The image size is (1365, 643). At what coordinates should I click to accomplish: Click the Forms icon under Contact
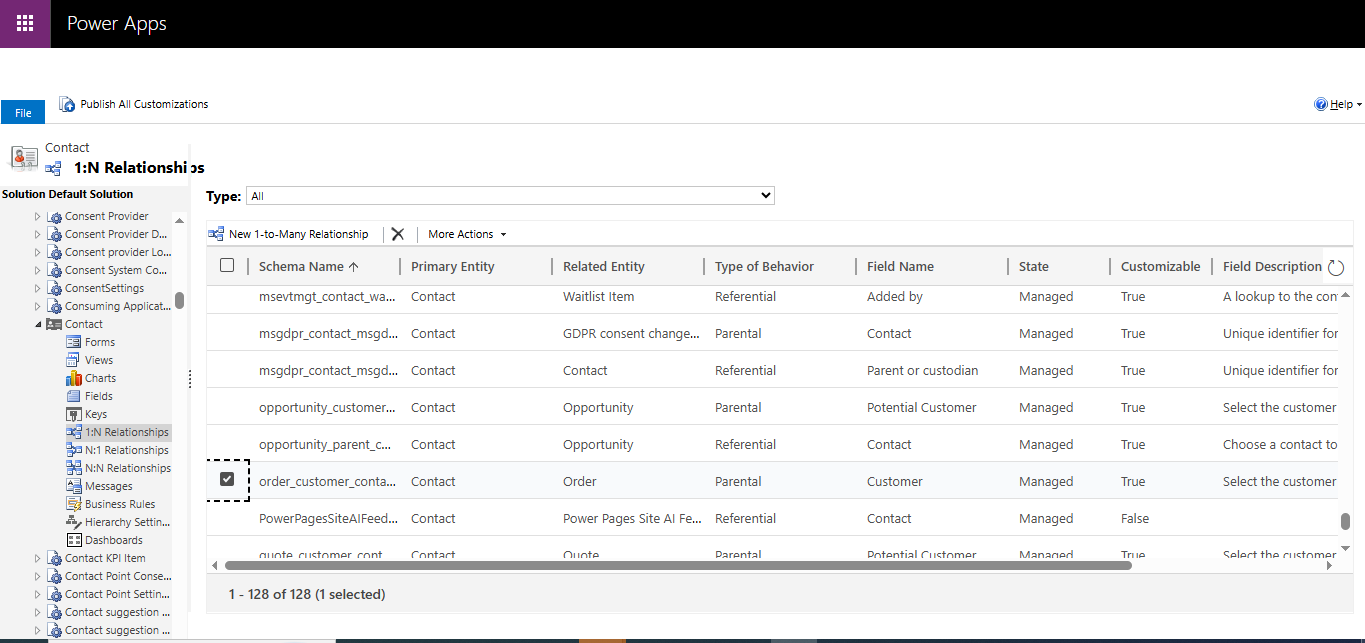click(x=74, y=342)
